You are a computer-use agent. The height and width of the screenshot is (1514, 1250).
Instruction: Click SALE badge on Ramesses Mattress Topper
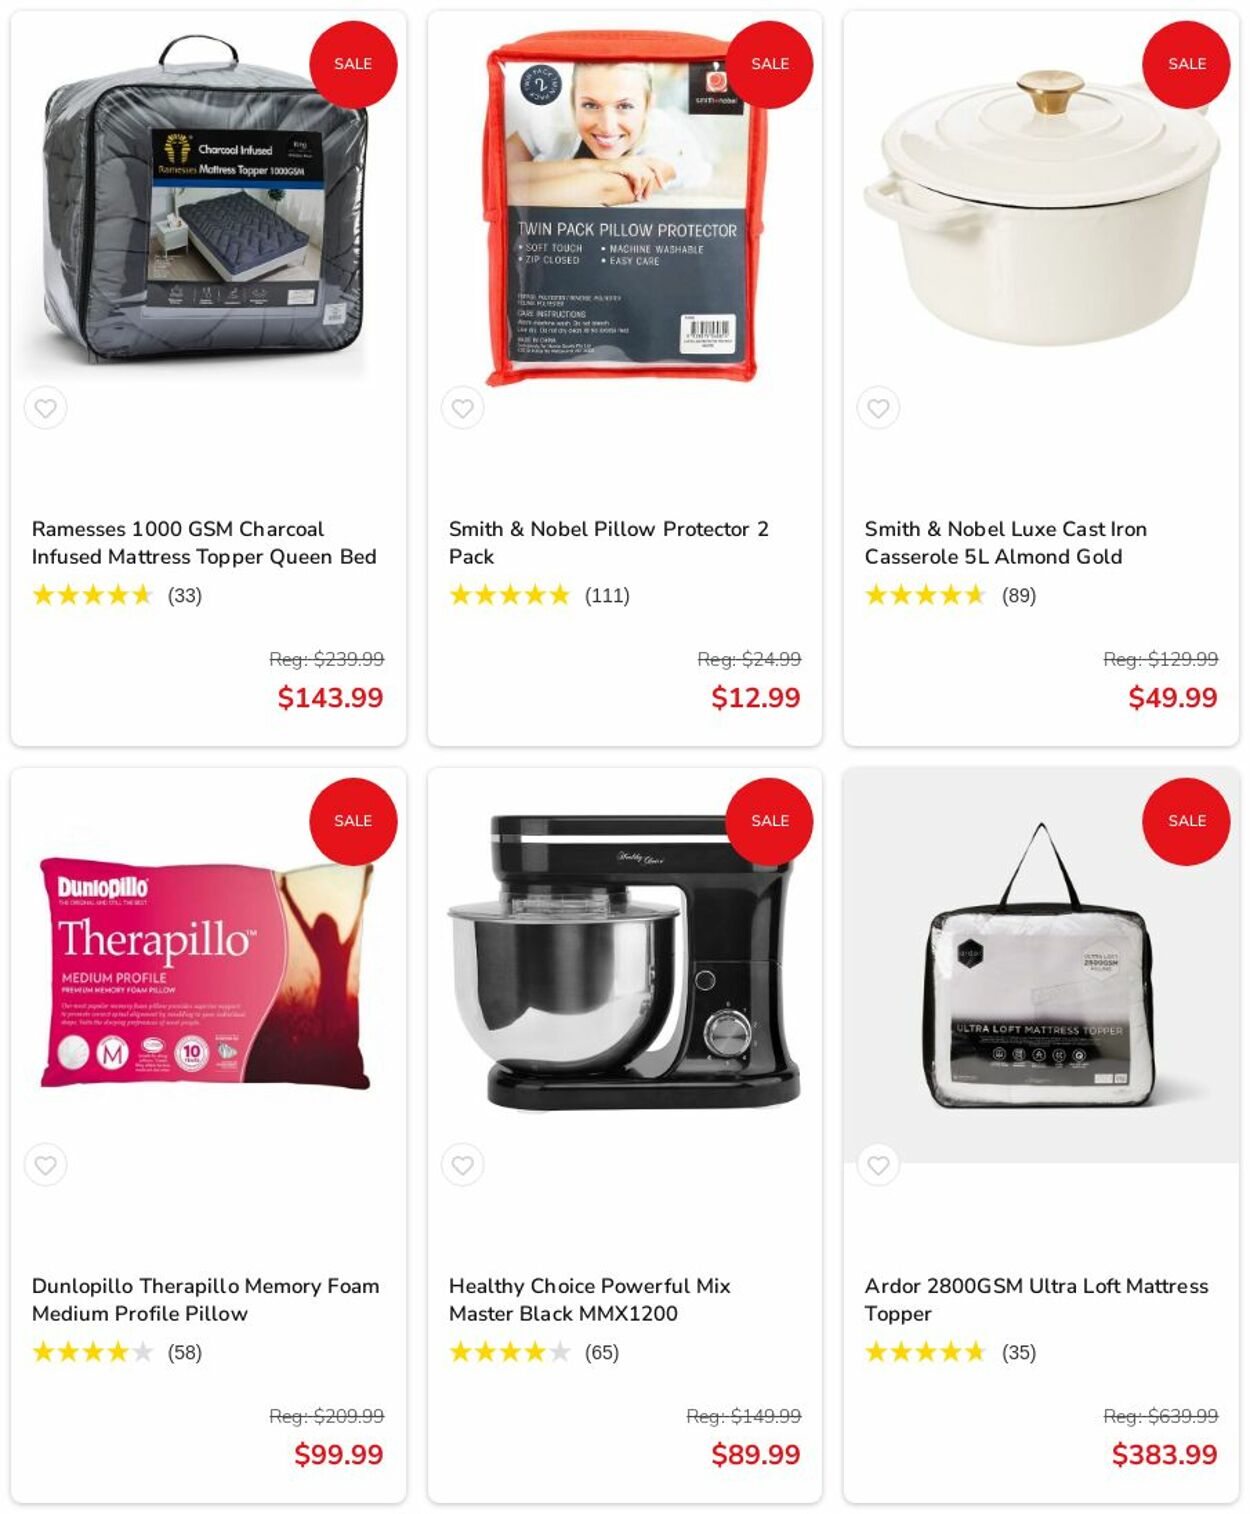(x=353, y=64)
